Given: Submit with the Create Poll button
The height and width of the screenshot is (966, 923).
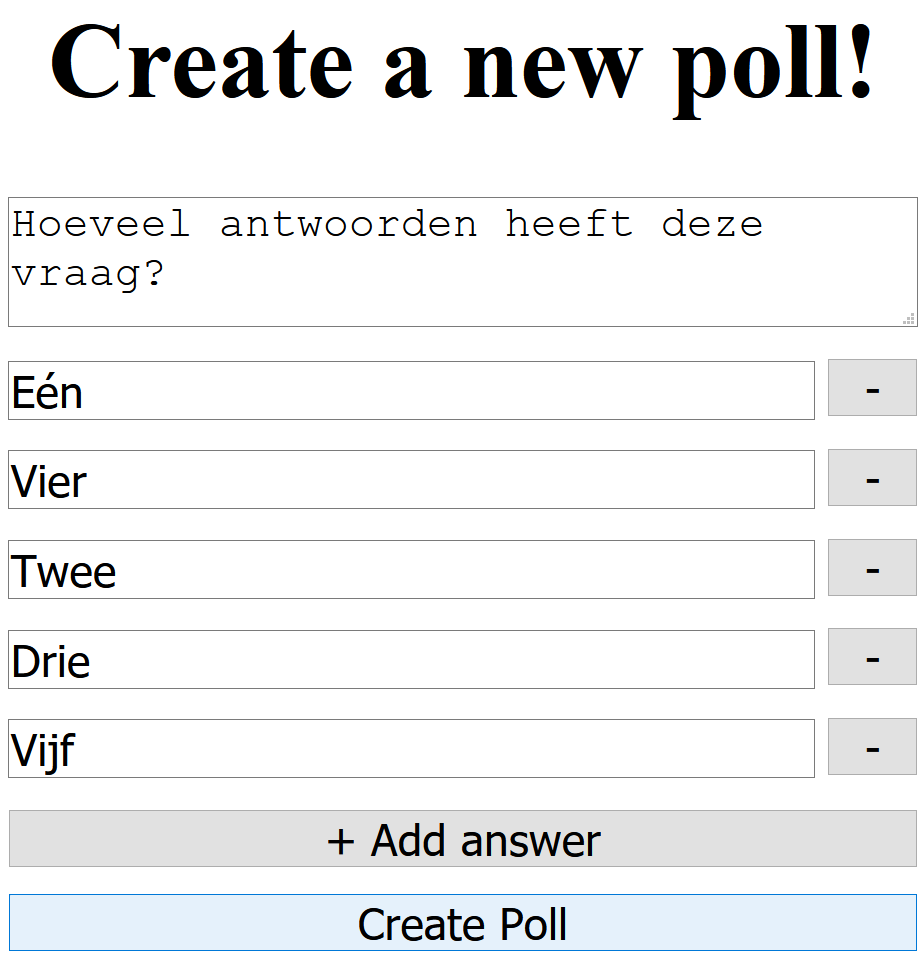Looking at the screenshot, I should point(462,923).
